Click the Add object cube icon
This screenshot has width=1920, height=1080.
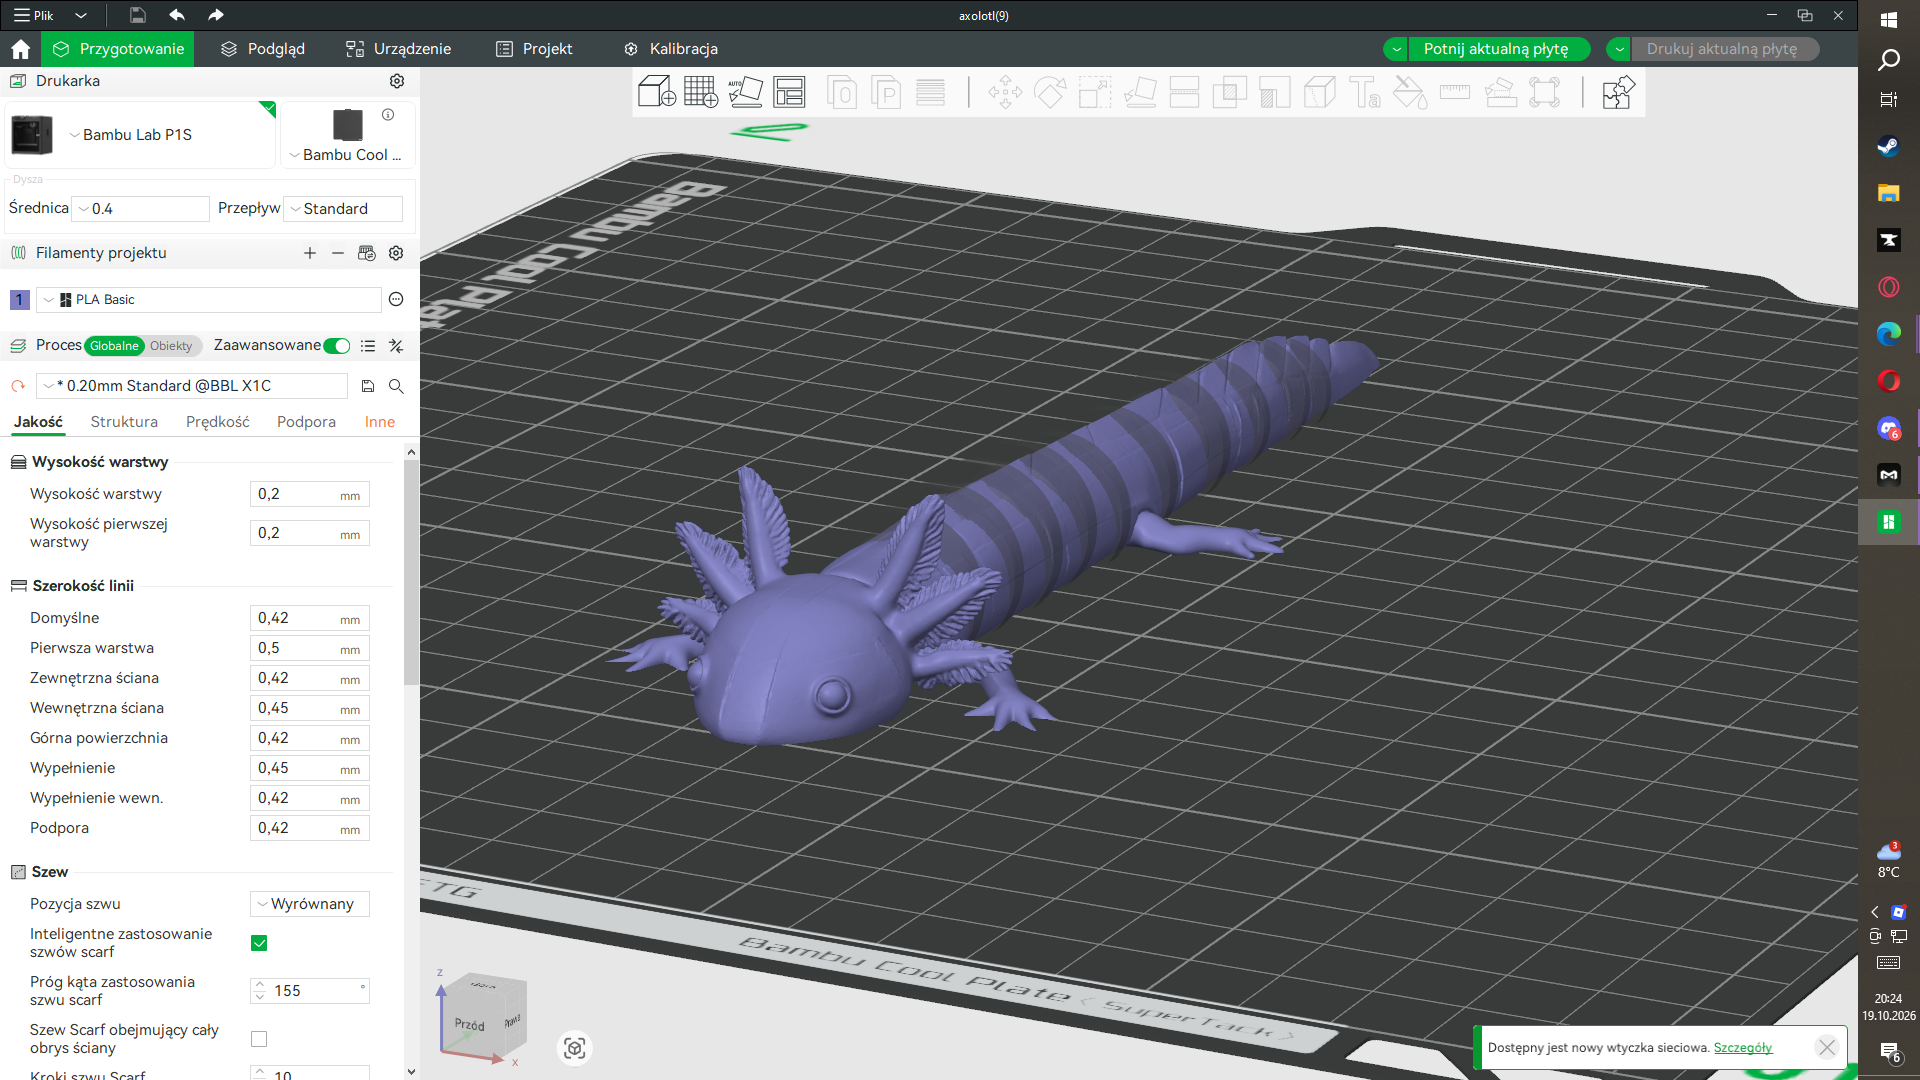coord(656,92)
